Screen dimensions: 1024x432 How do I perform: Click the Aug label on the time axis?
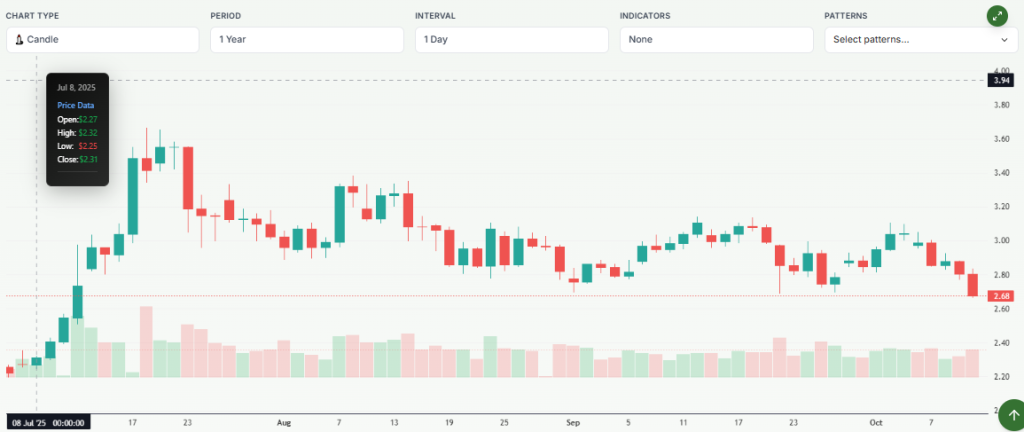(284, 423)
